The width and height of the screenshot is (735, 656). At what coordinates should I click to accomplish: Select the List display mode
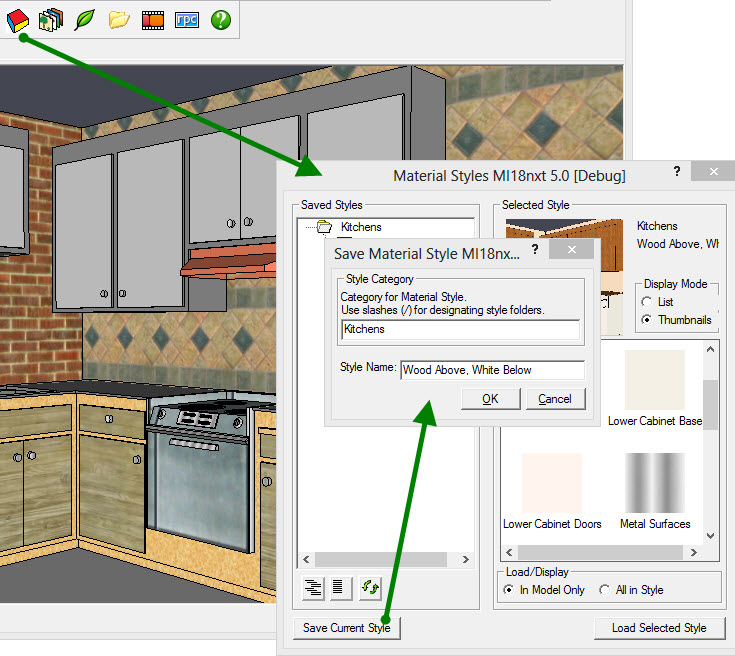648,302
